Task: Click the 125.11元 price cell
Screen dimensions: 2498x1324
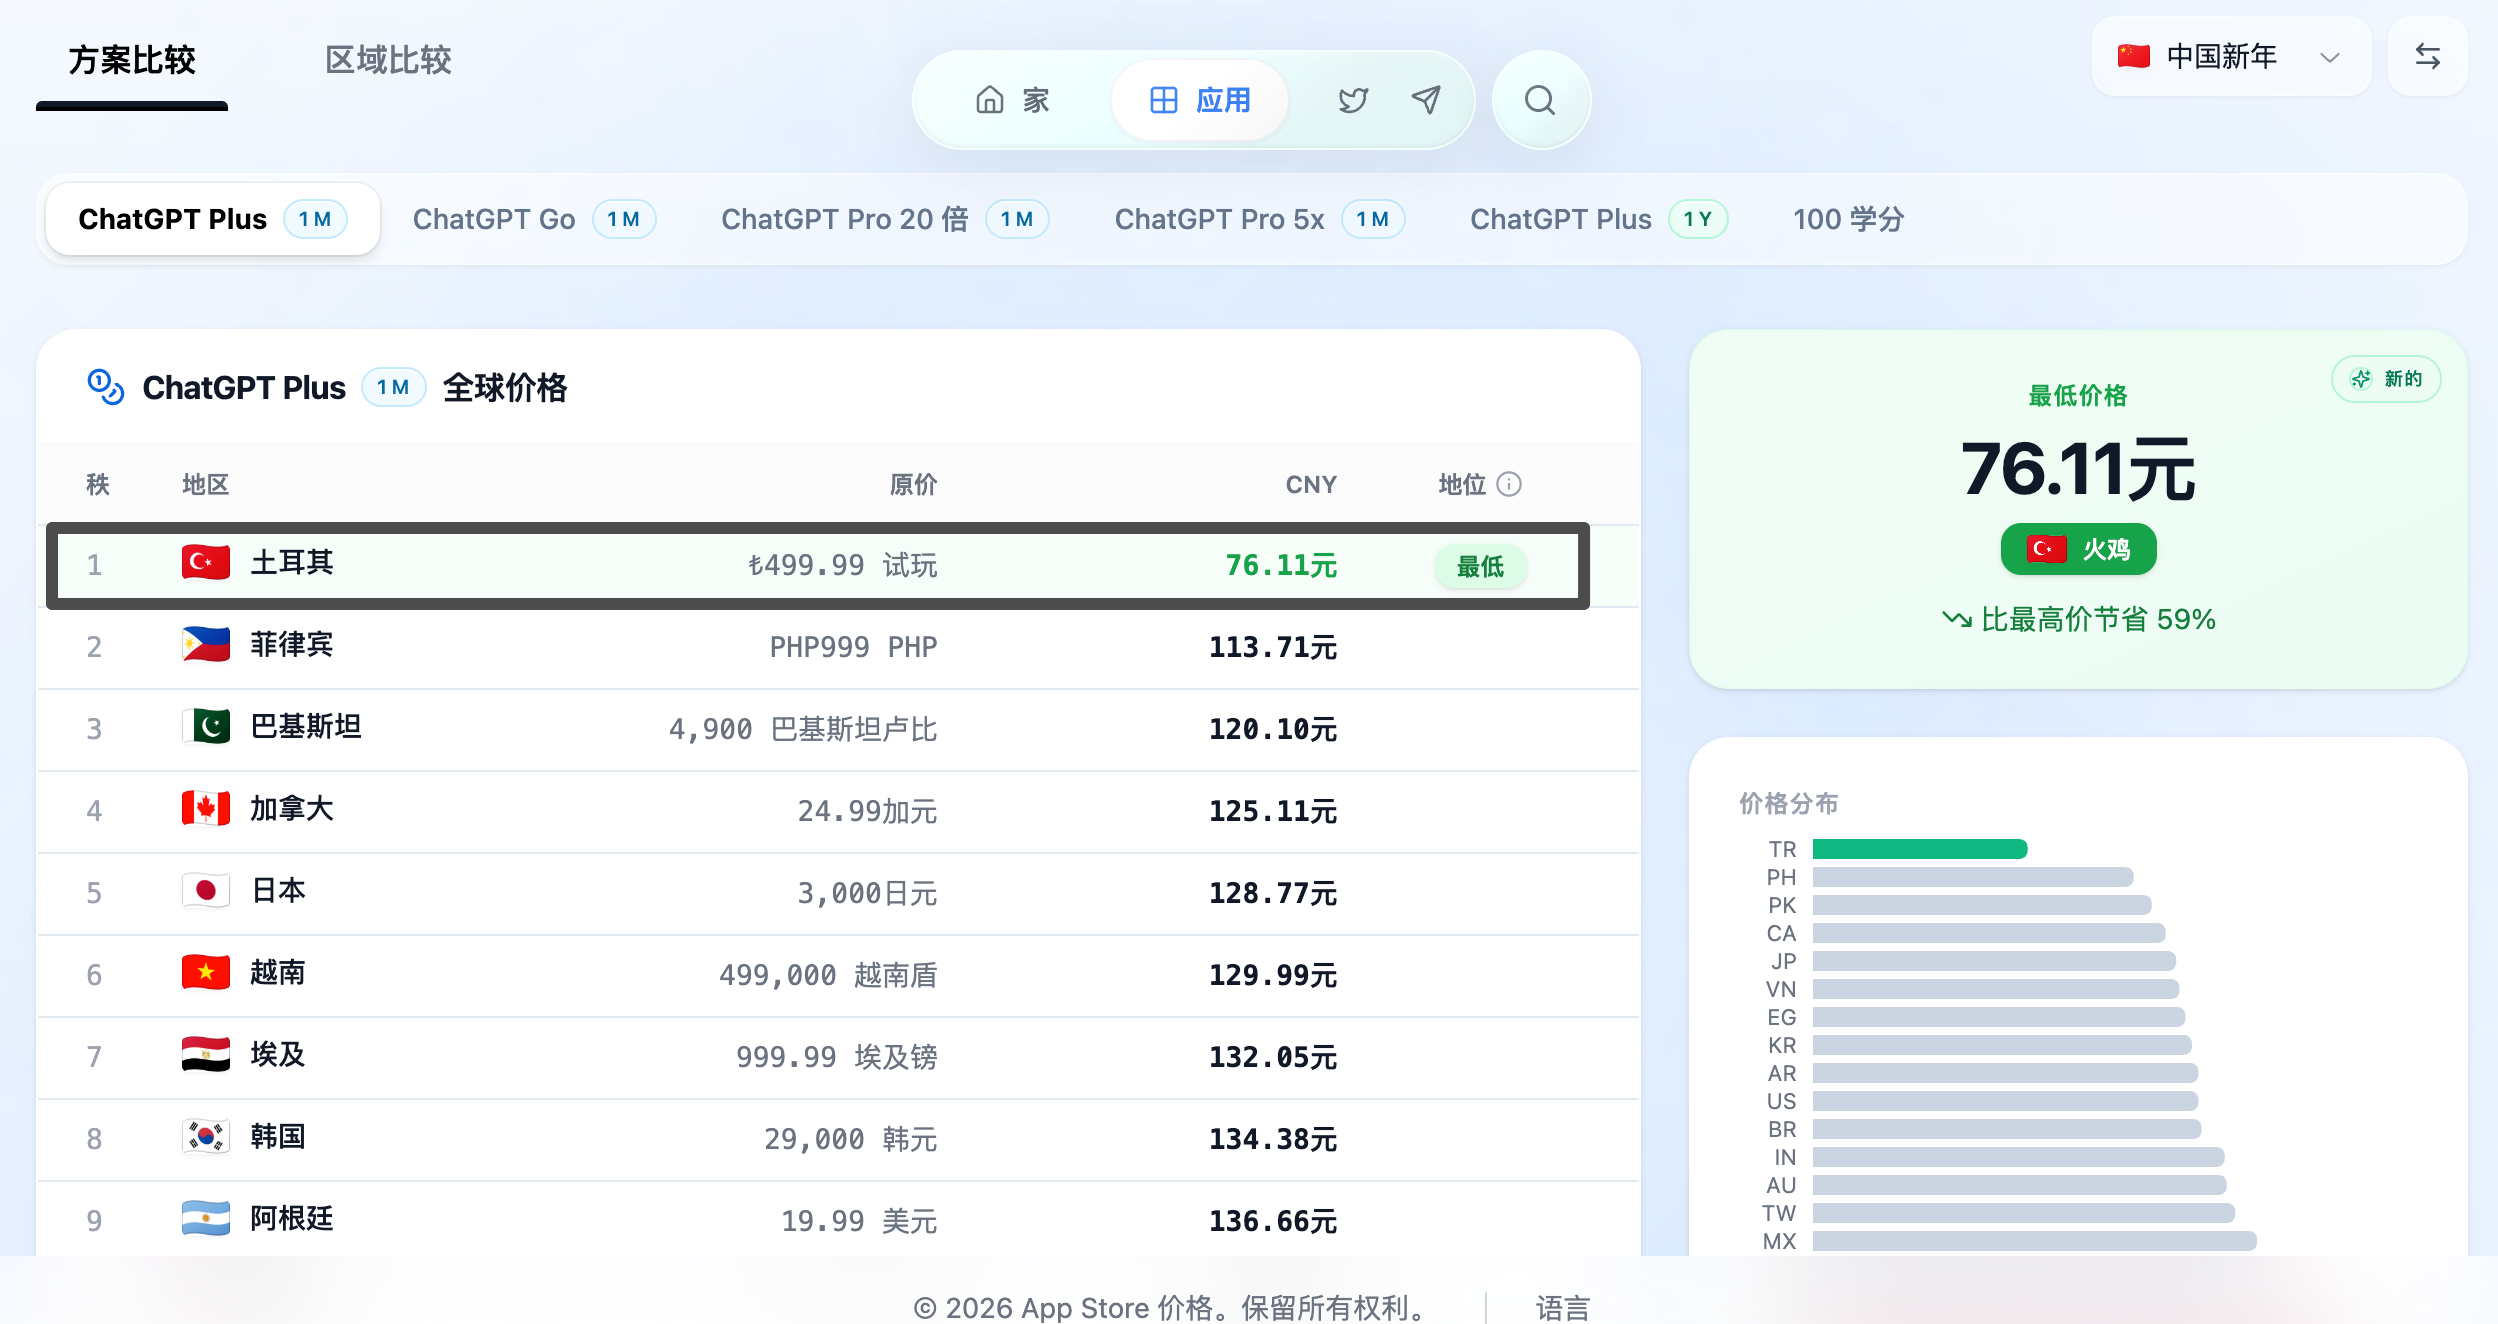Action: 1273,811
